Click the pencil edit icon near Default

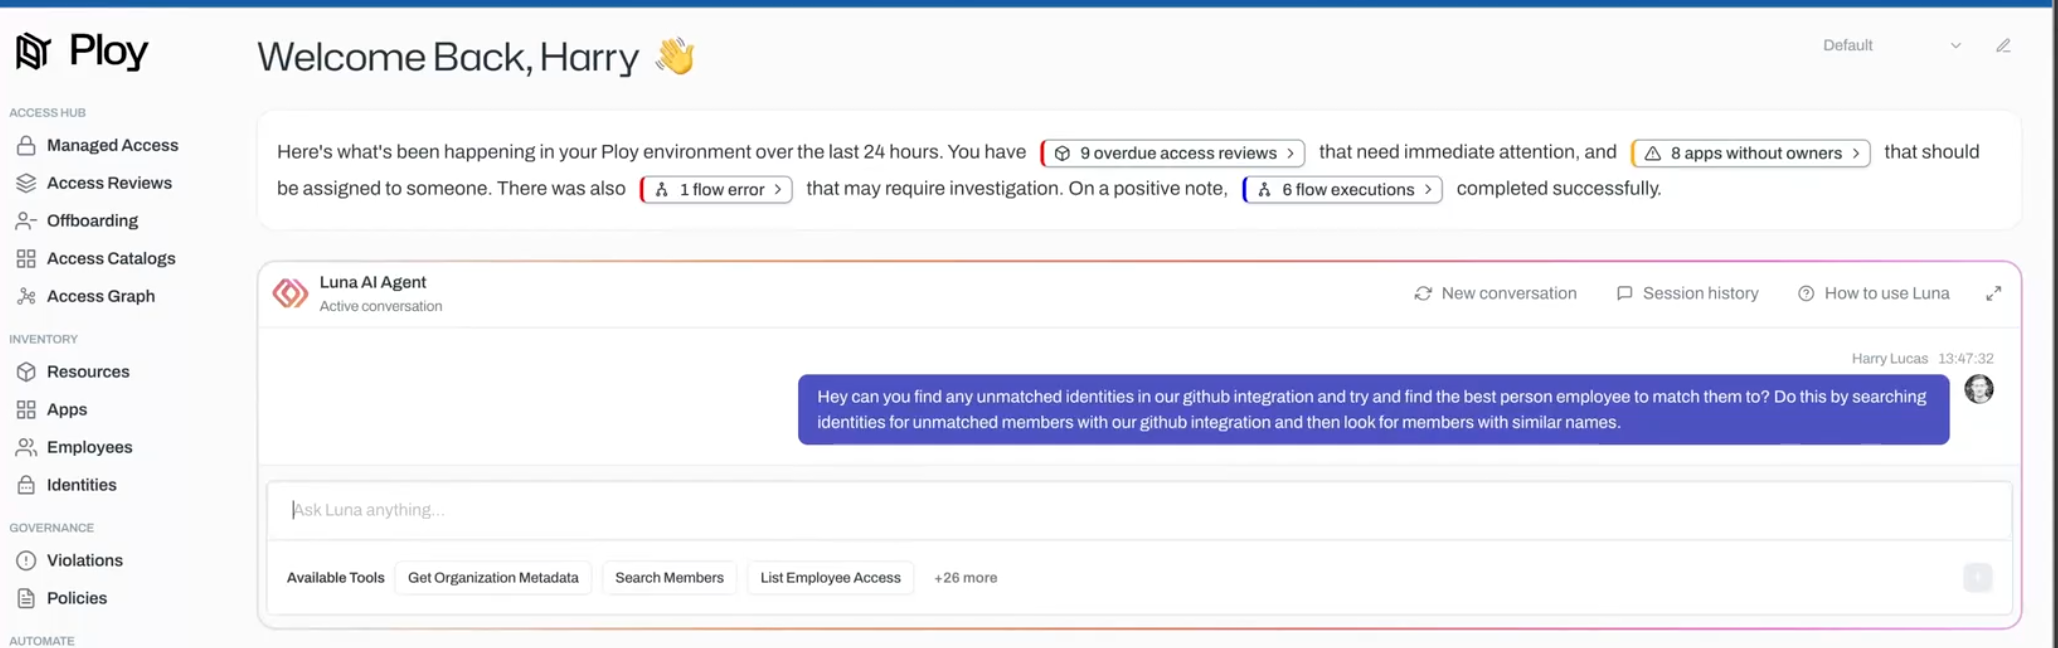coord(2003,46)
